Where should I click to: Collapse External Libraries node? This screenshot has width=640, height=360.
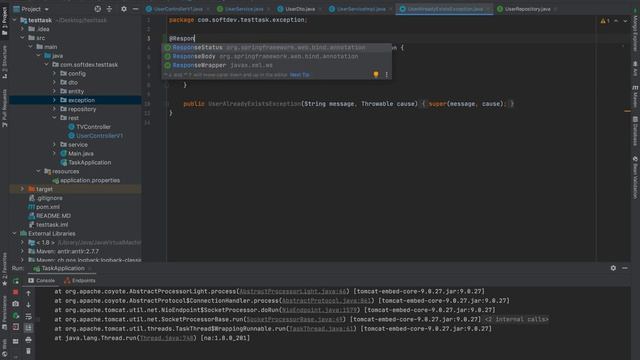(14, 233)
